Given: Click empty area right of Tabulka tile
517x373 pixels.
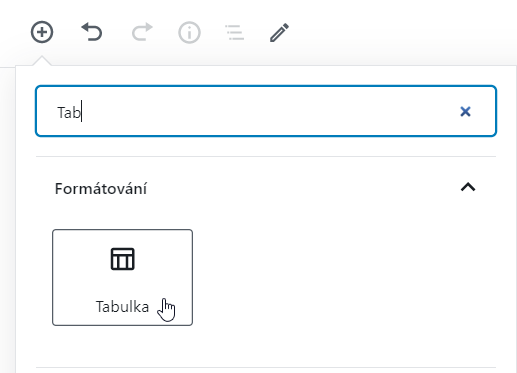Looking at the screenshot, I should pyautogui.click(x=343, y=277).
